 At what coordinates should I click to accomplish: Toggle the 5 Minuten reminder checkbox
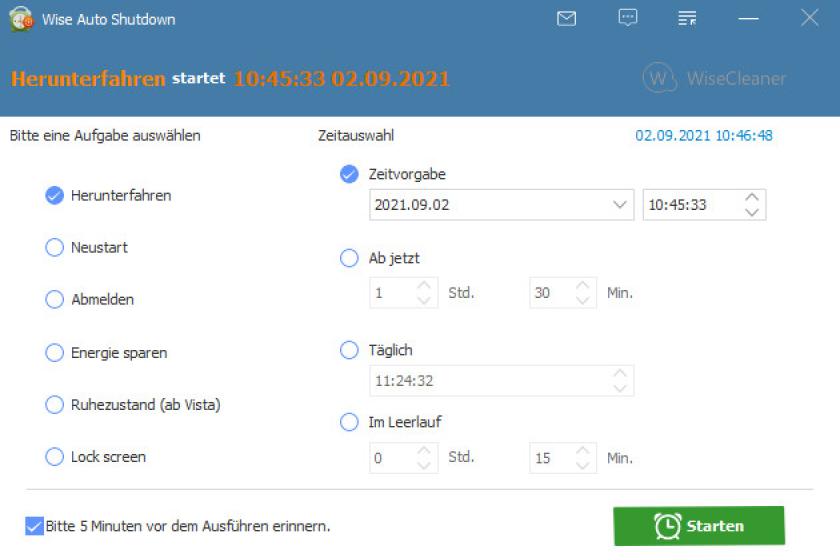[34, 526]
